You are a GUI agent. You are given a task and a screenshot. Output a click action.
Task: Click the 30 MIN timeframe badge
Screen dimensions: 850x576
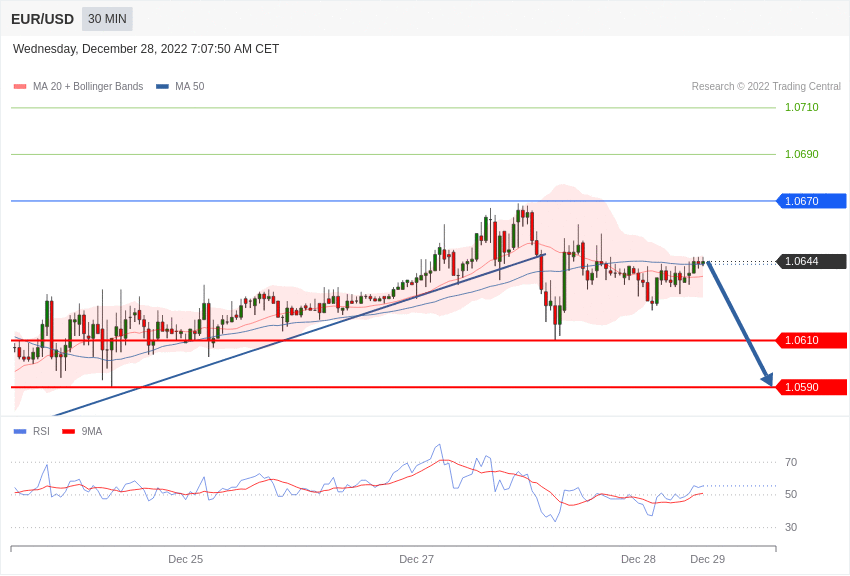click(107, 19)
